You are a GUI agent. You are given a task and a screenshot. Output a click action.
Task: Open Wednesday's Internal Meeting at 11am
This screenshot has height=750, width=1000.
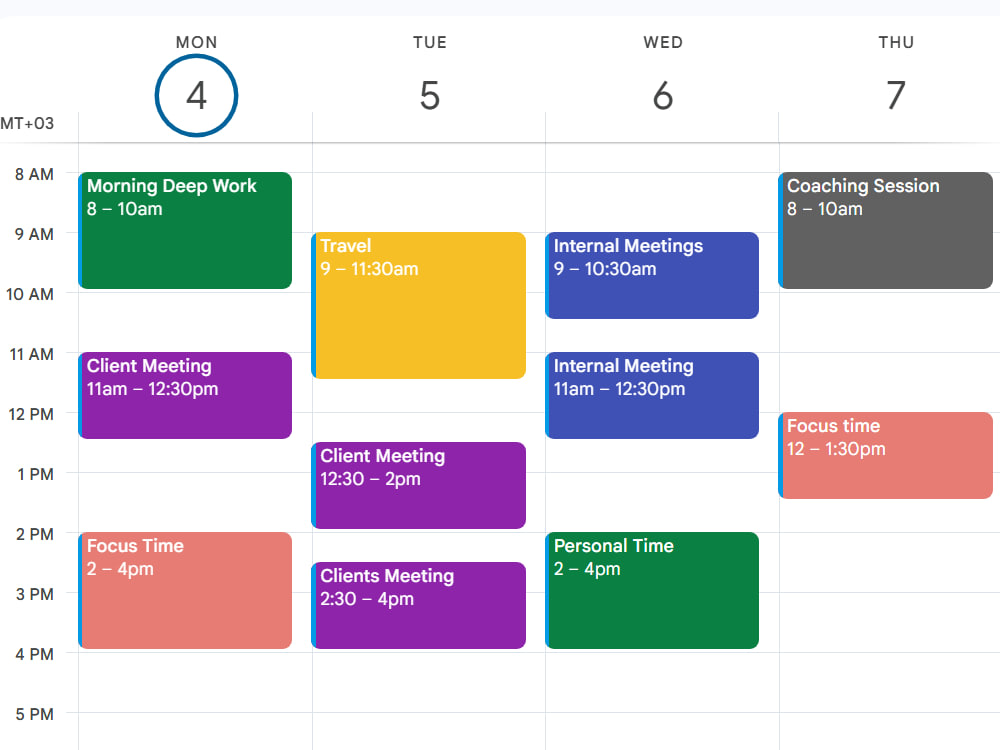coord(652,395)
